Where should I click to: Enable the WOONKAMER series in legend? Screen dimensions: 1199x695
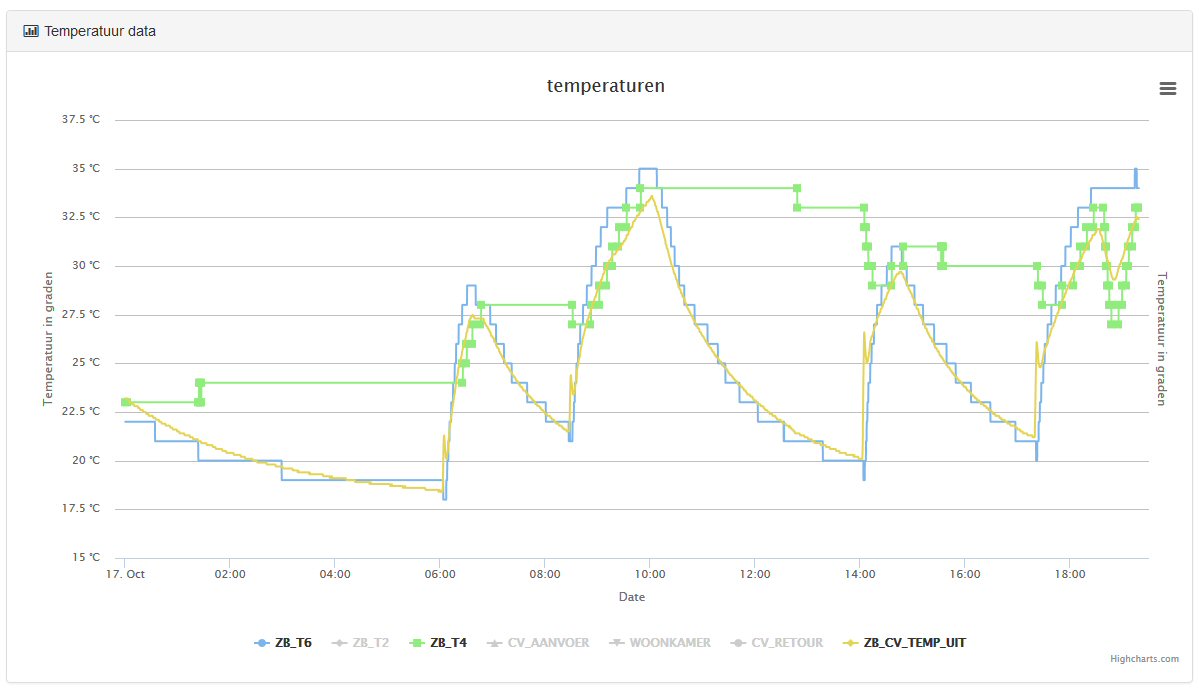[x=669, y=643]
